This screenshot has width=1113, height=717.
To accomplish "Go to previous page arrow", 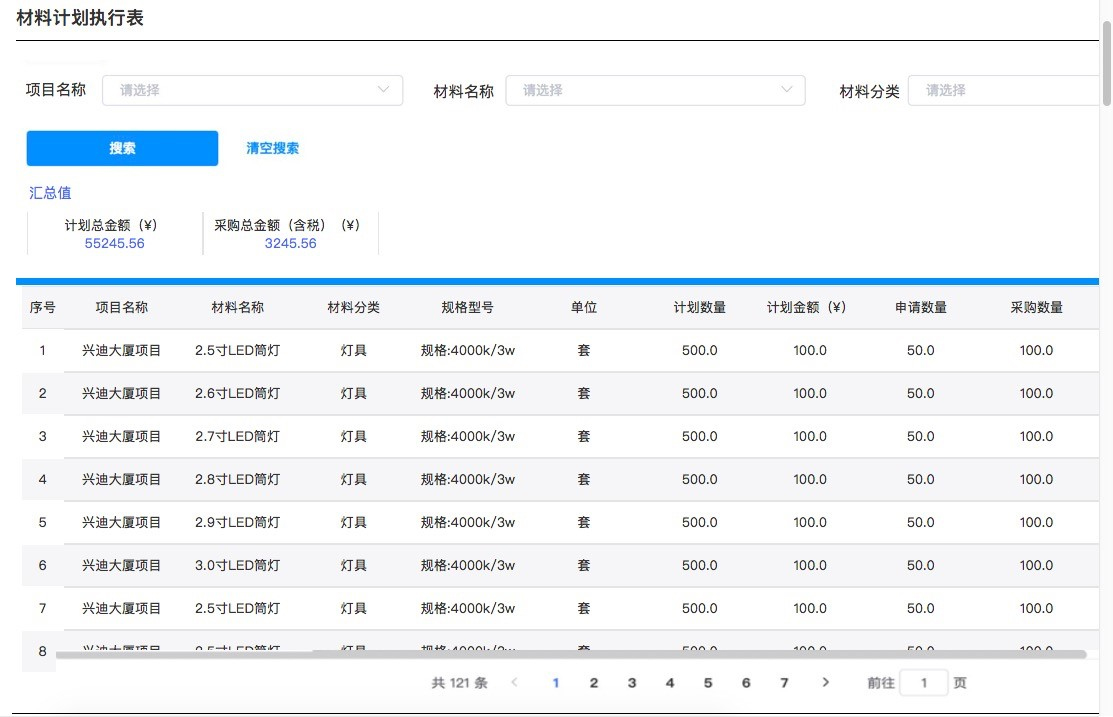I will [515, 683].
